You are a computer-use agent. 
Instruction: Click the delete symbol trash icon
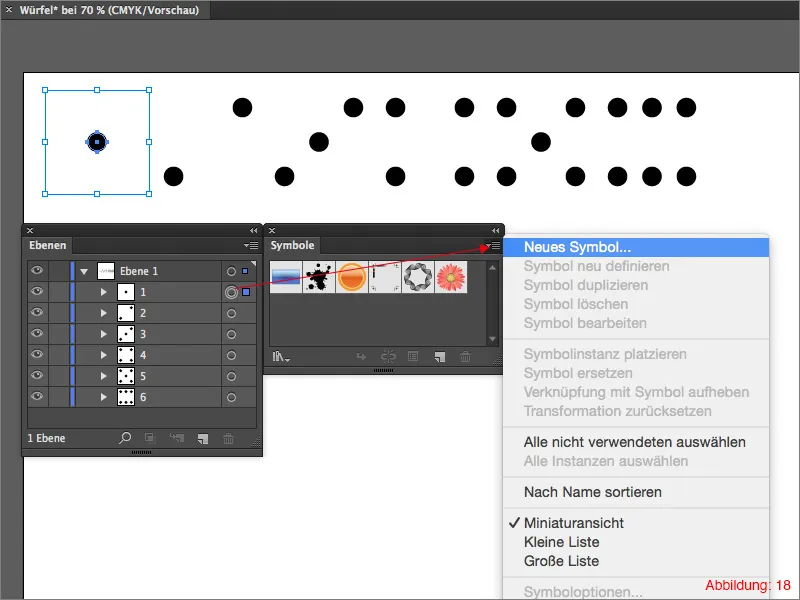pos(465,356)
